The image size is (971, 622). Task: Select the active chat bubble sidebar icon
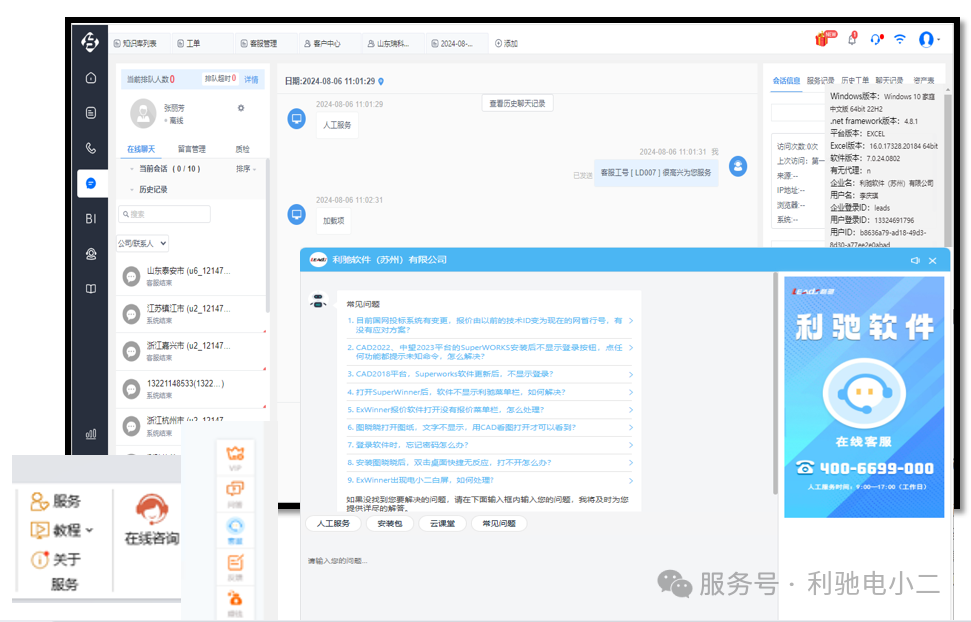[x=91, y=183]
